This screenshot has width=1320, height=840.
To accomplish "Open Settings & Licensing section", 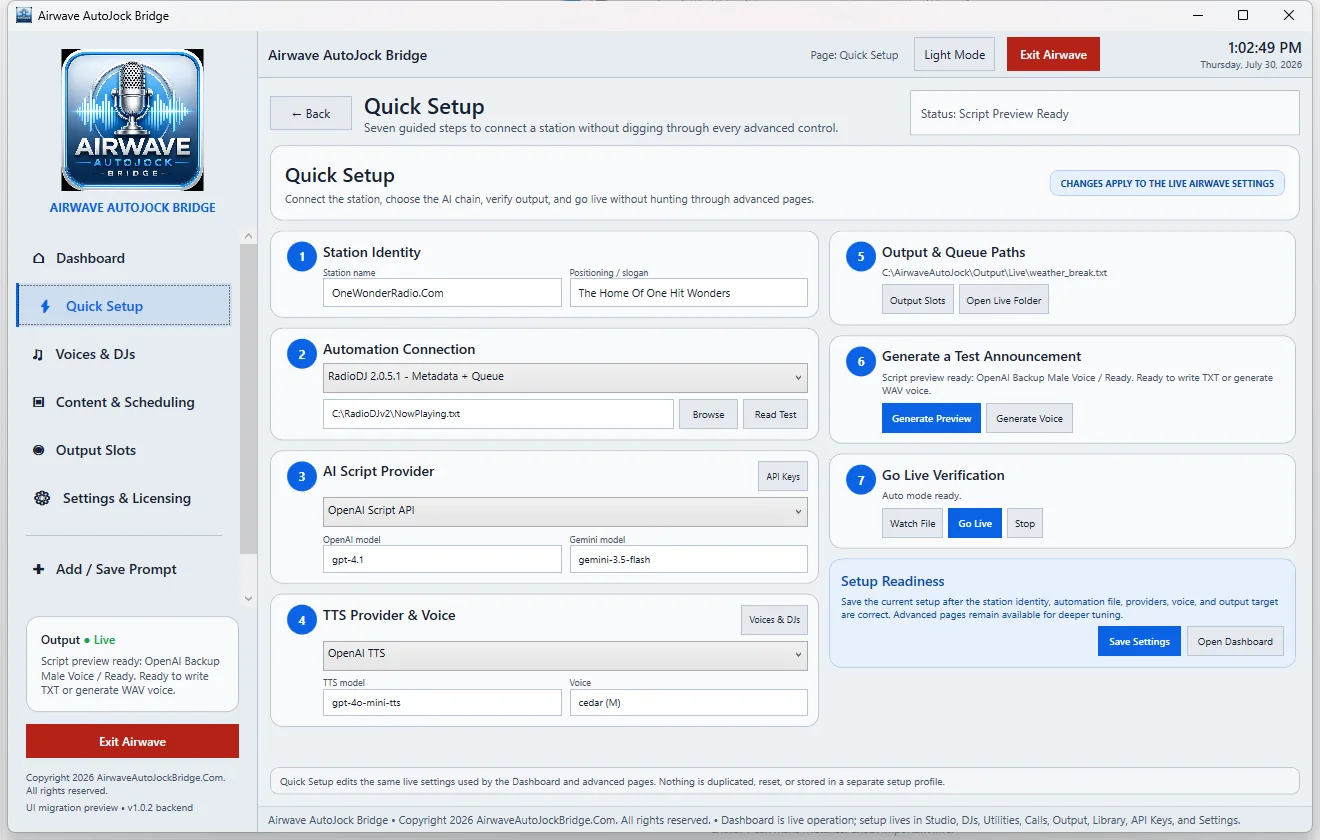I will [x=123, y=498].
